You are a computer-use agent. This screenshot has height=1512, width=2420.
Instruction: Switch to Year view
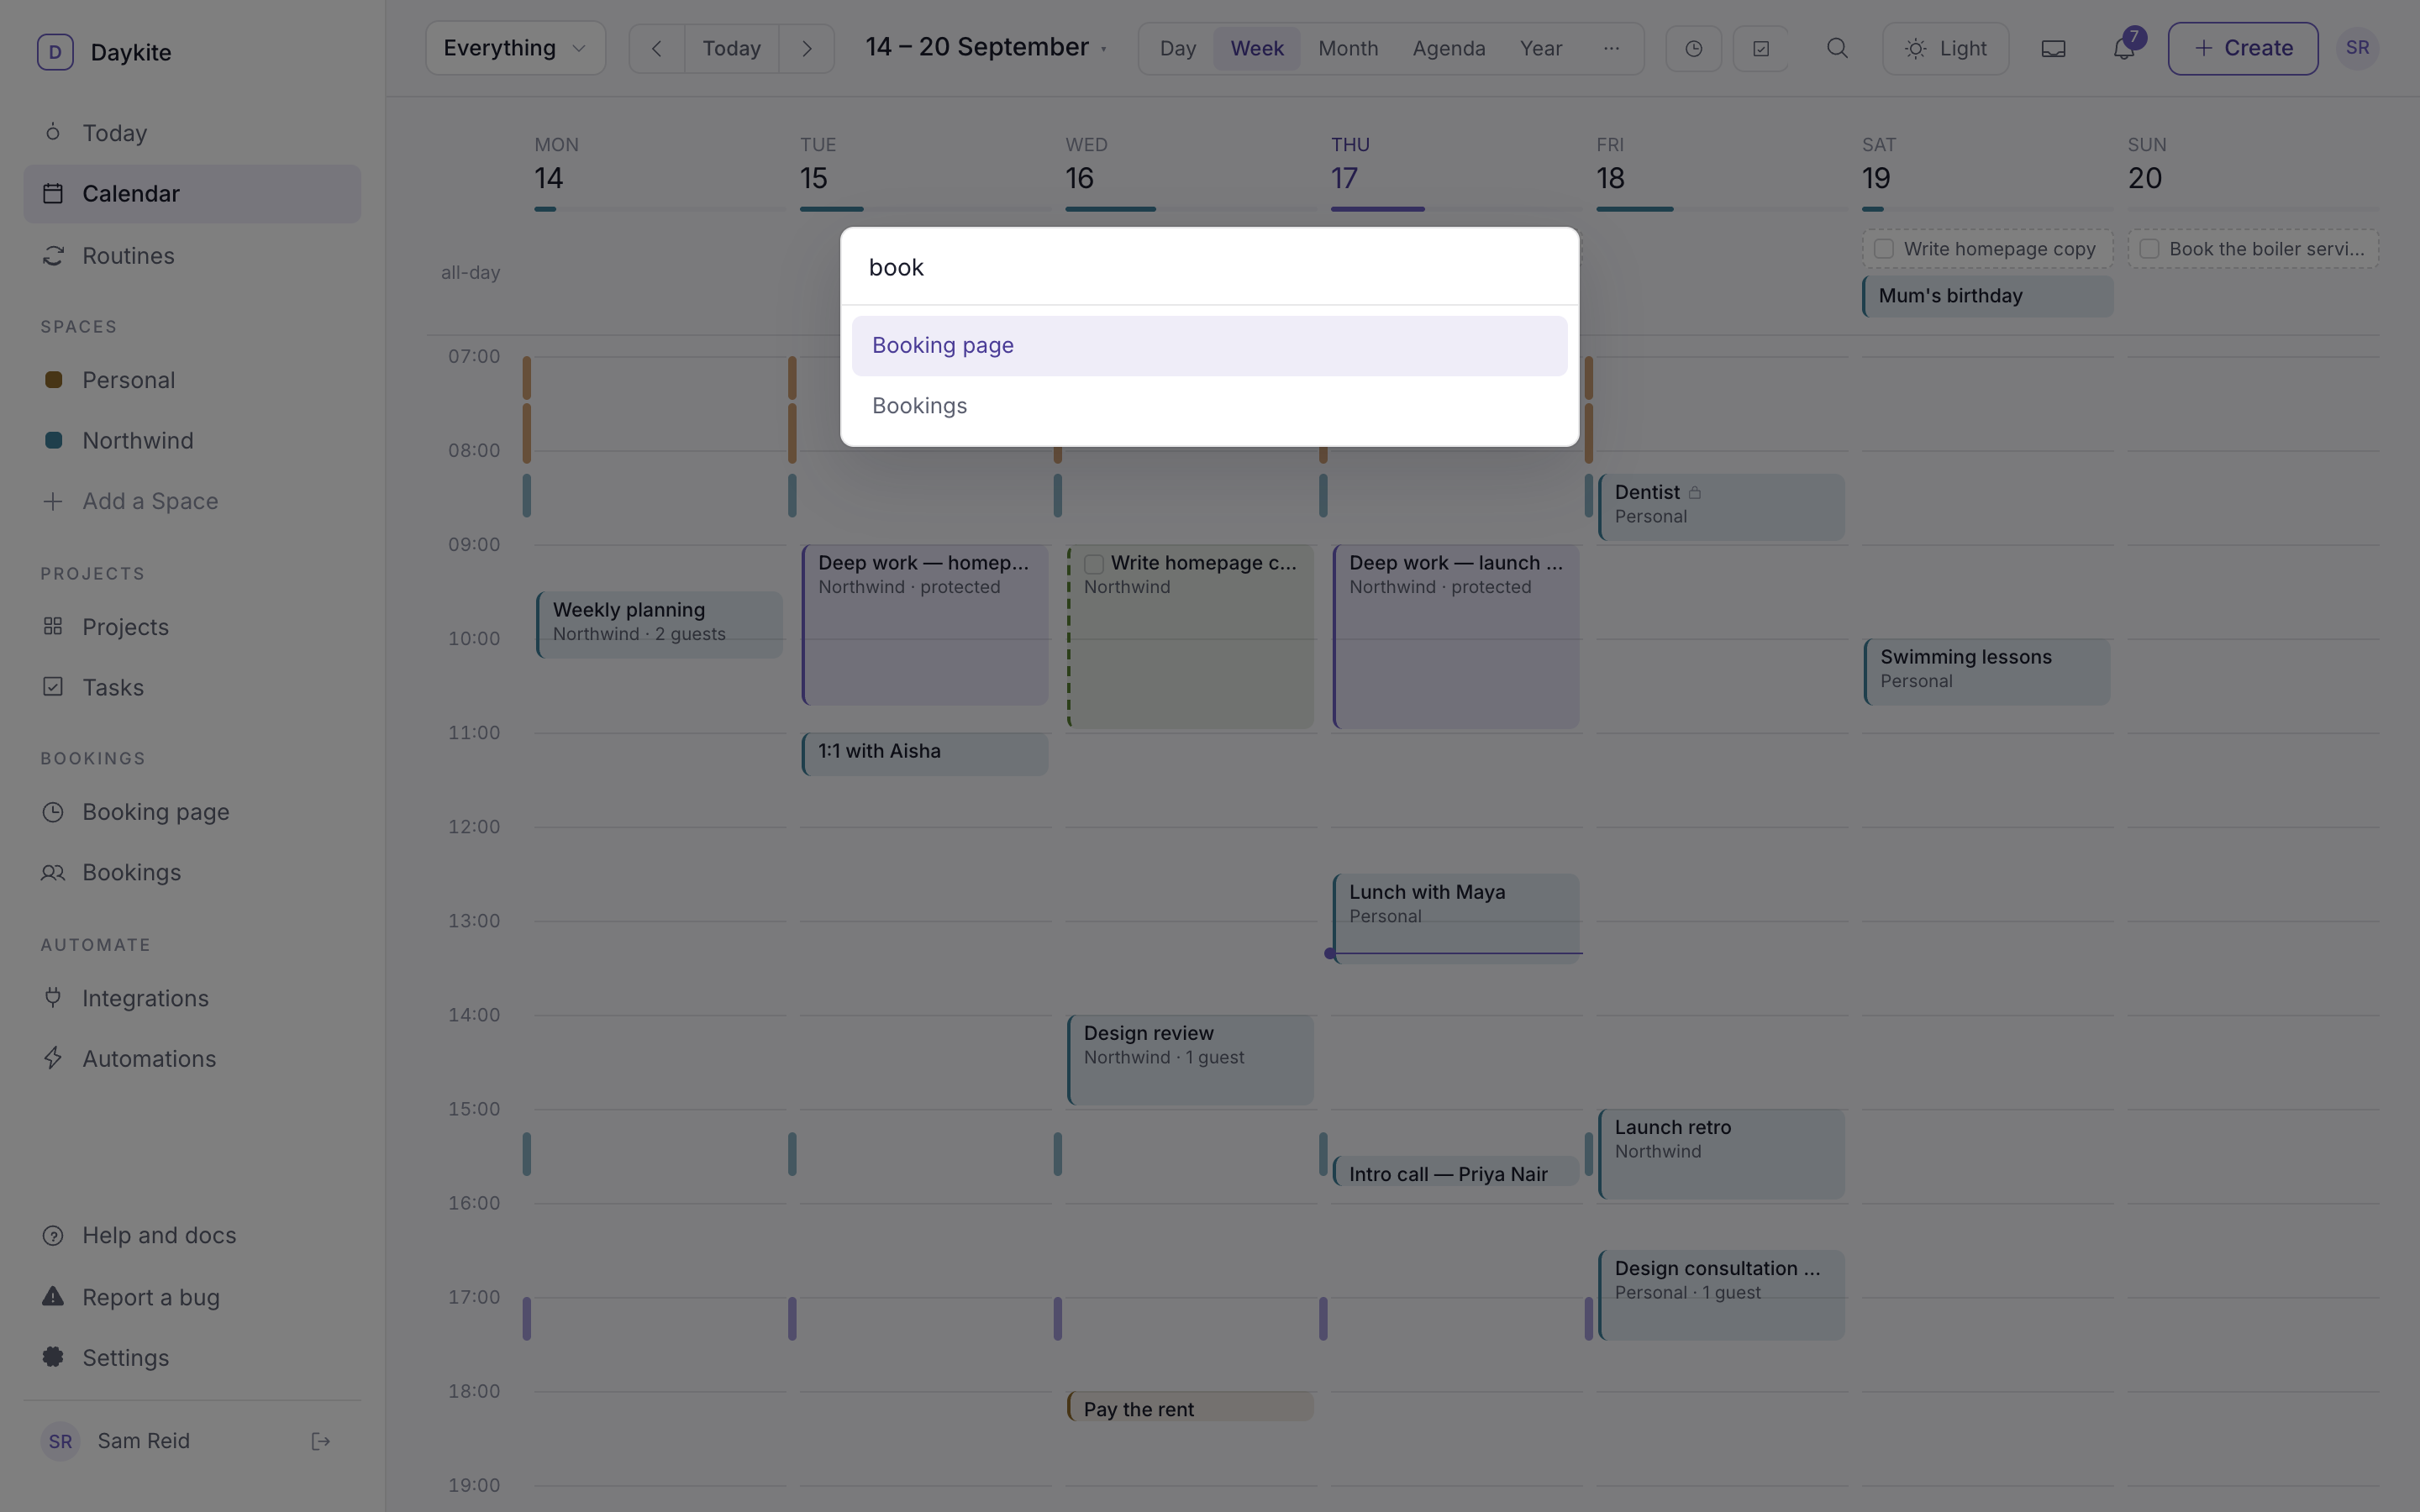click(x=1540, y=48)
